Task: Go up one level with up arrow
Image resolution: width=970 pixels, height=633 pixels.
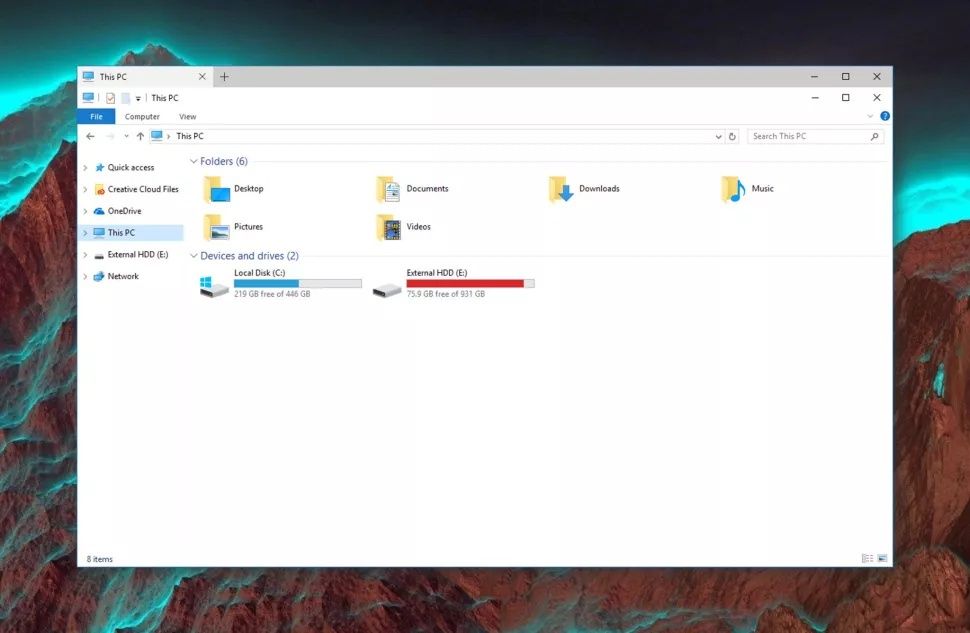Action: [140, 136]
